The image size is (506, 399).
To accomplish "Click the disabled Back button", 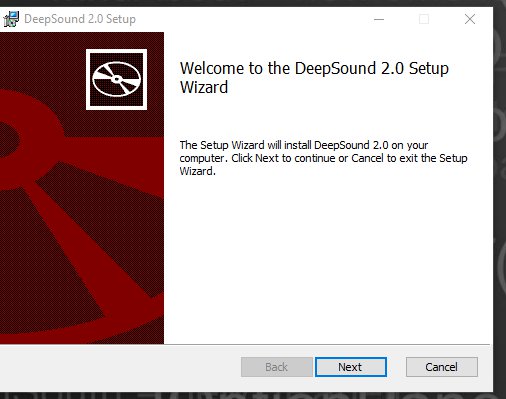I will pos(277,367).
